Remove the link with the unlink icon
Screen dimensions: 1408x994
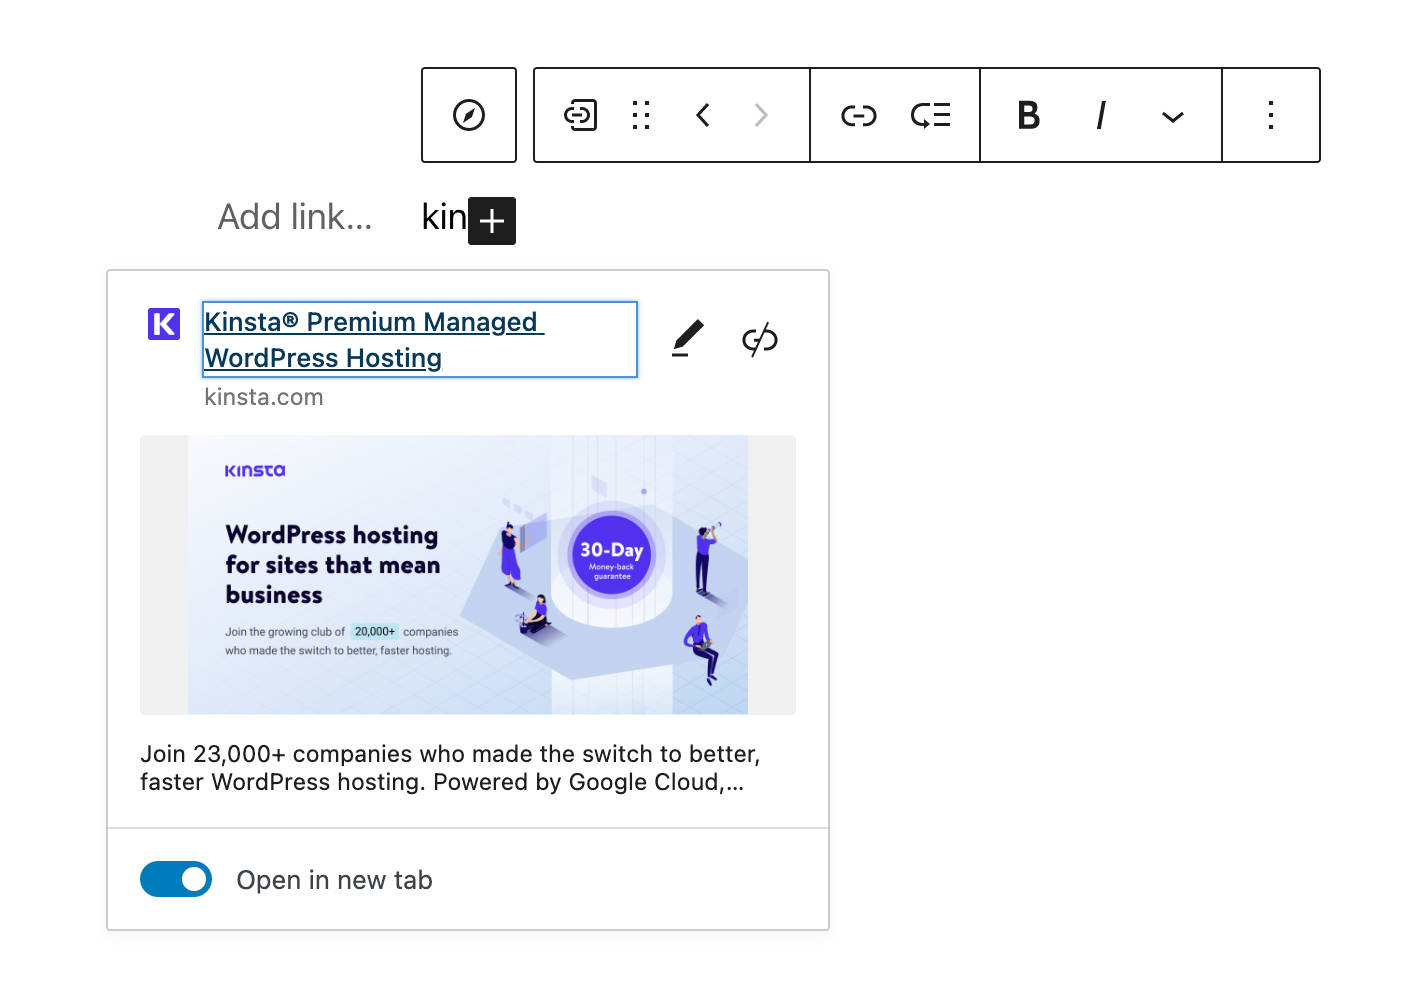(x=760, y=339)
